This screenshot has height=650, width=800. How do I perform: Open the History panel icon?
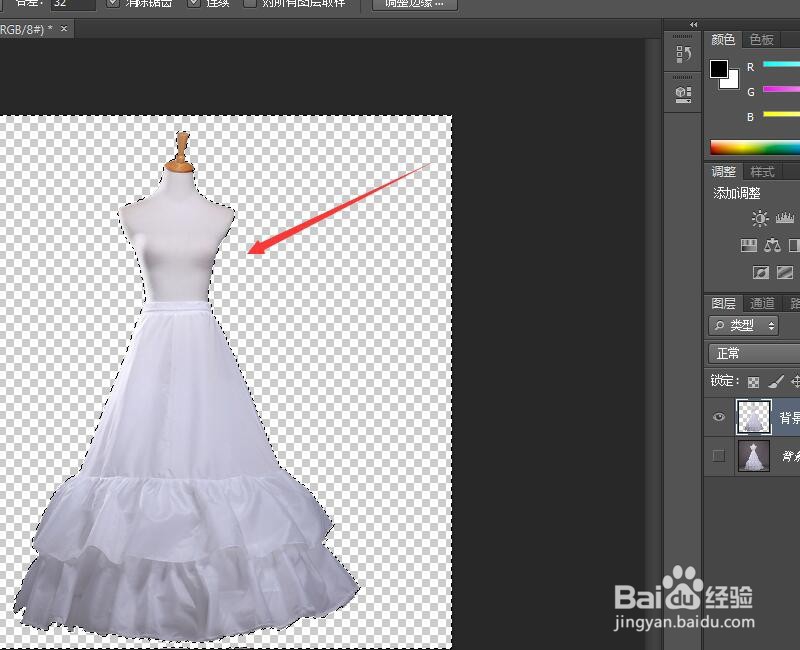pyautogui.click(x=683, y=54)
